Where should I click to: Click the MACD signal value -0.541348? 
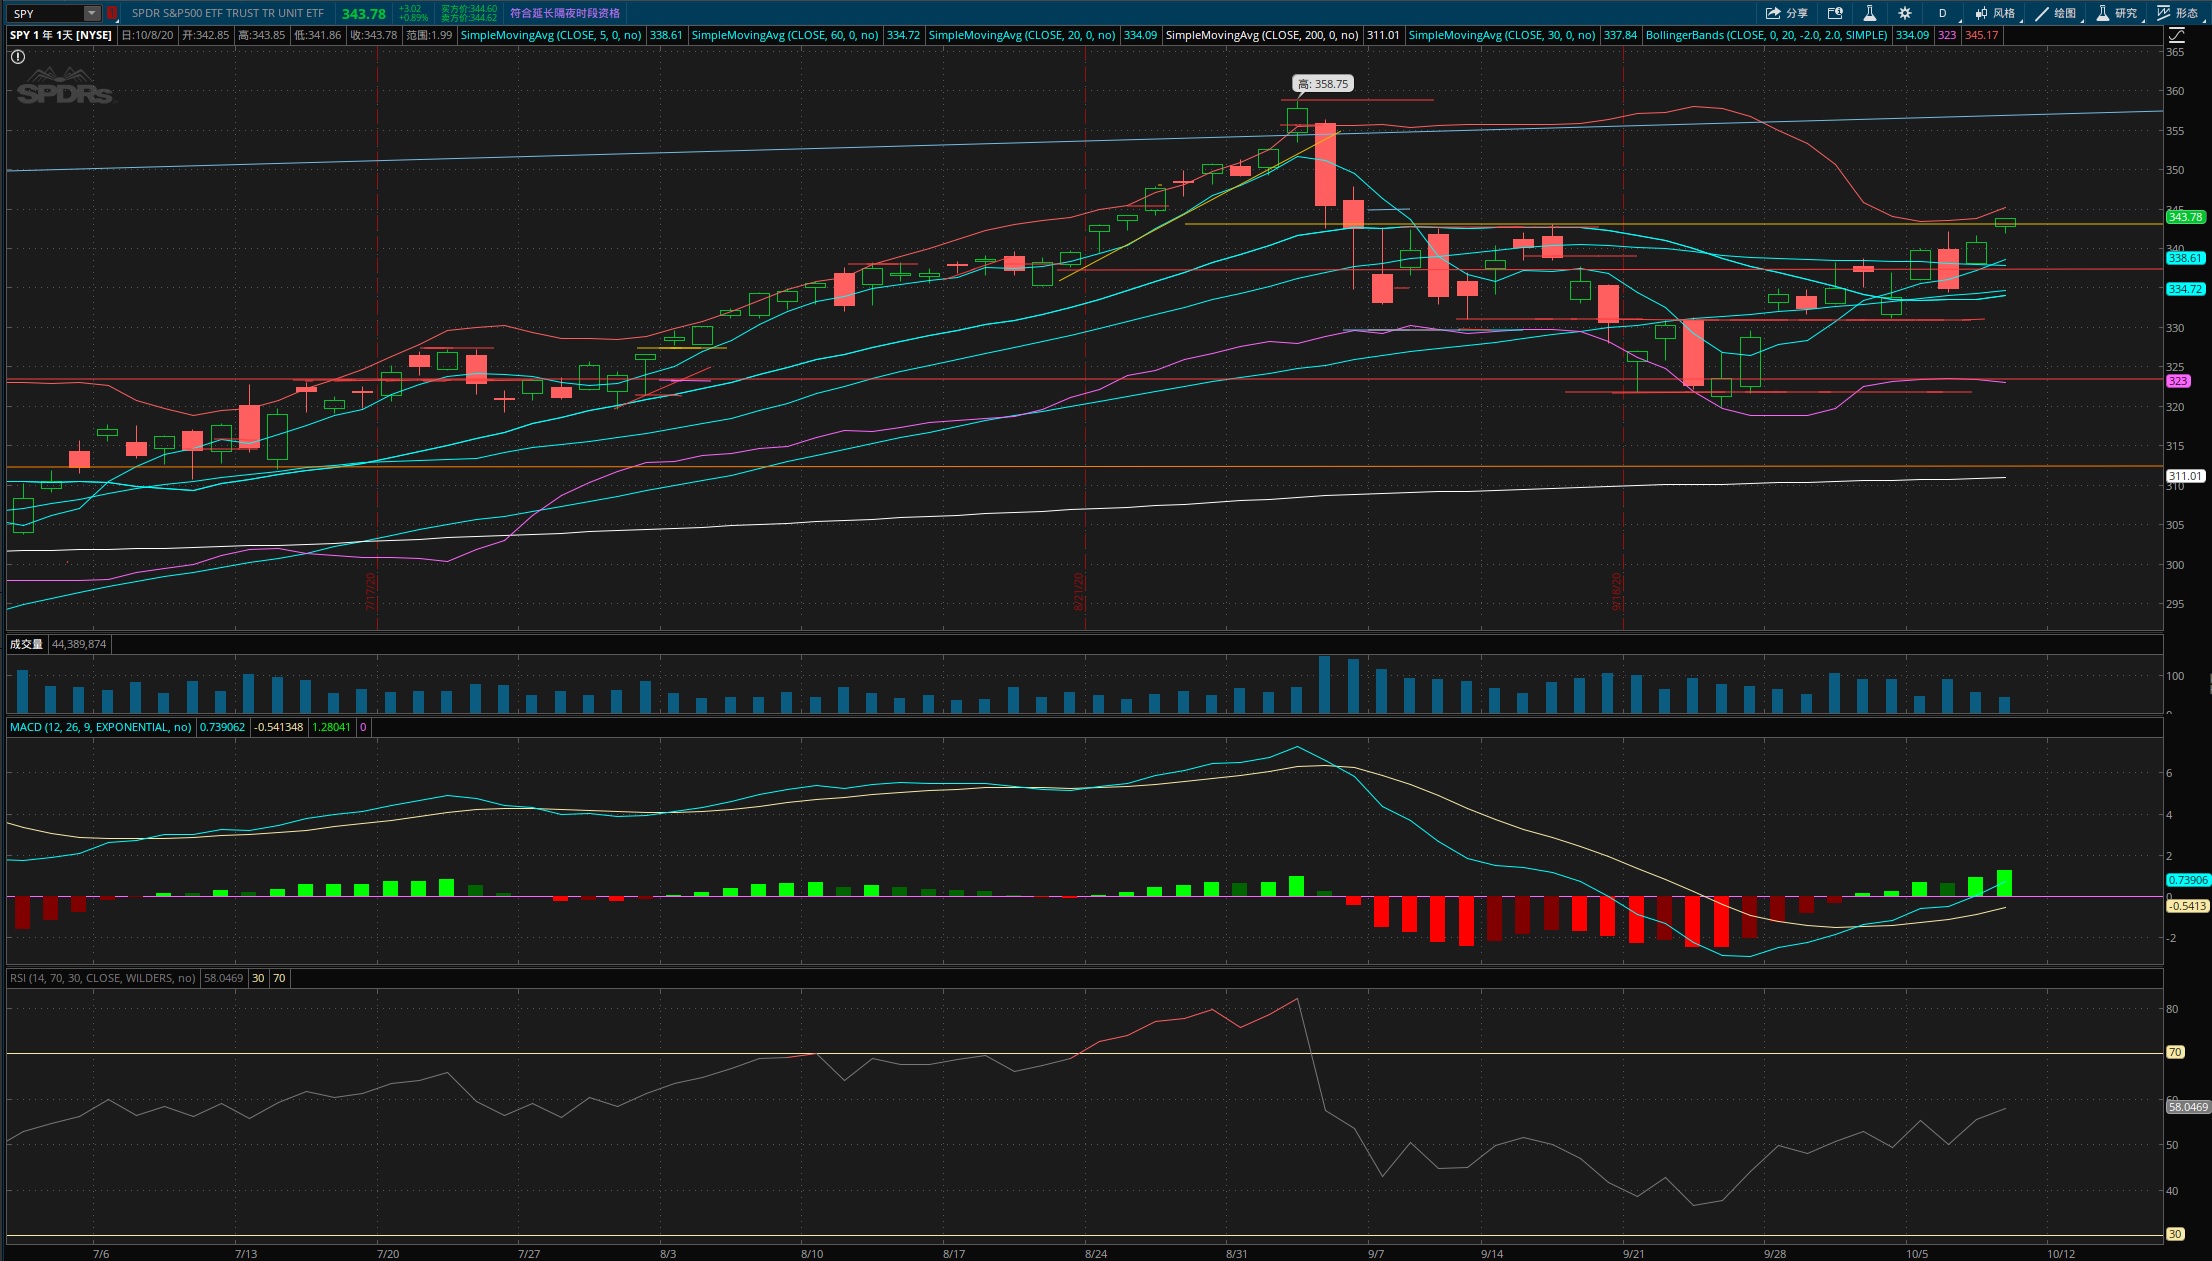tap(279, 727)
